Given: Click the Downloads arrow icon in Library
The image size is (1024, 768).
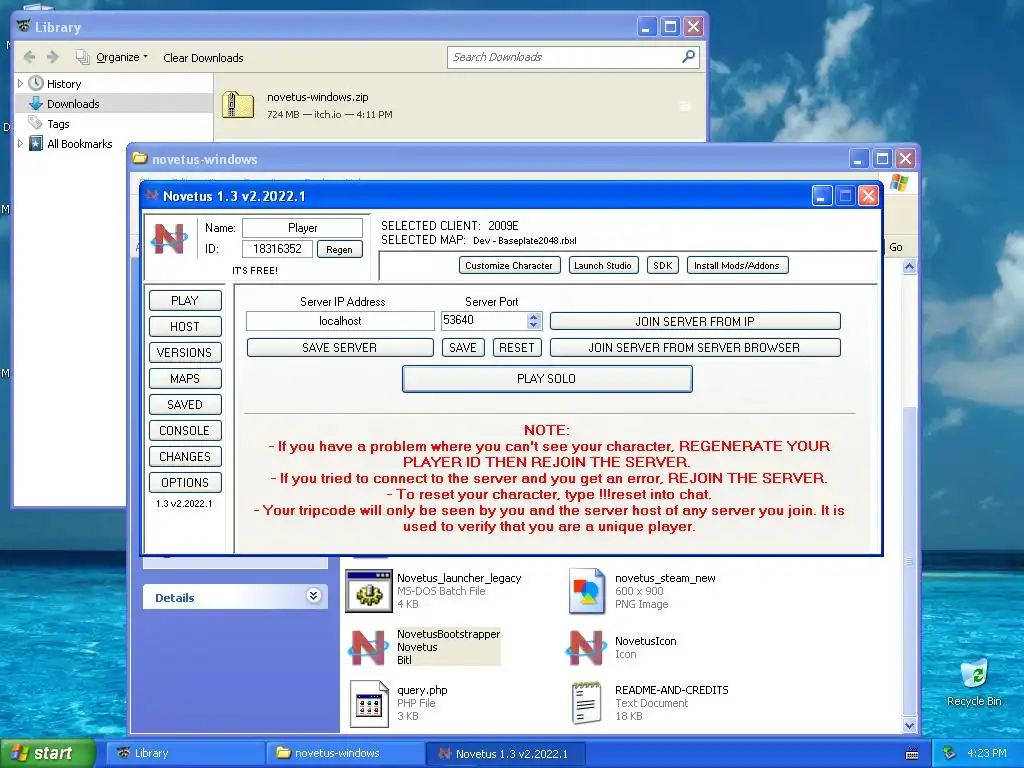Looking at the screenshot, I should (x=36, y=103).
